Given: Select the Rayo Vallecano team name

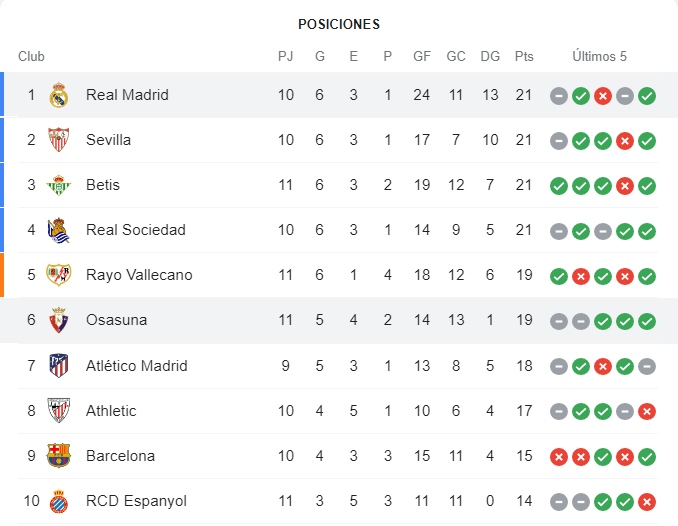Looking at the screenshot, I should click(x=139, y=275).
